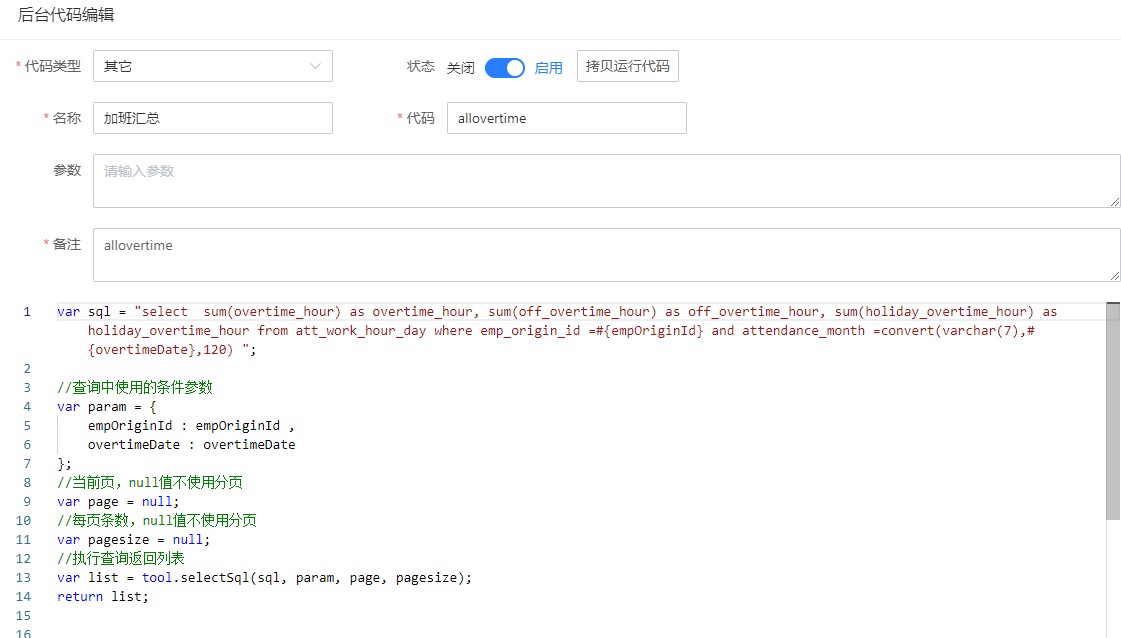Focus the 名称 field containing 加班汇总

212,118
